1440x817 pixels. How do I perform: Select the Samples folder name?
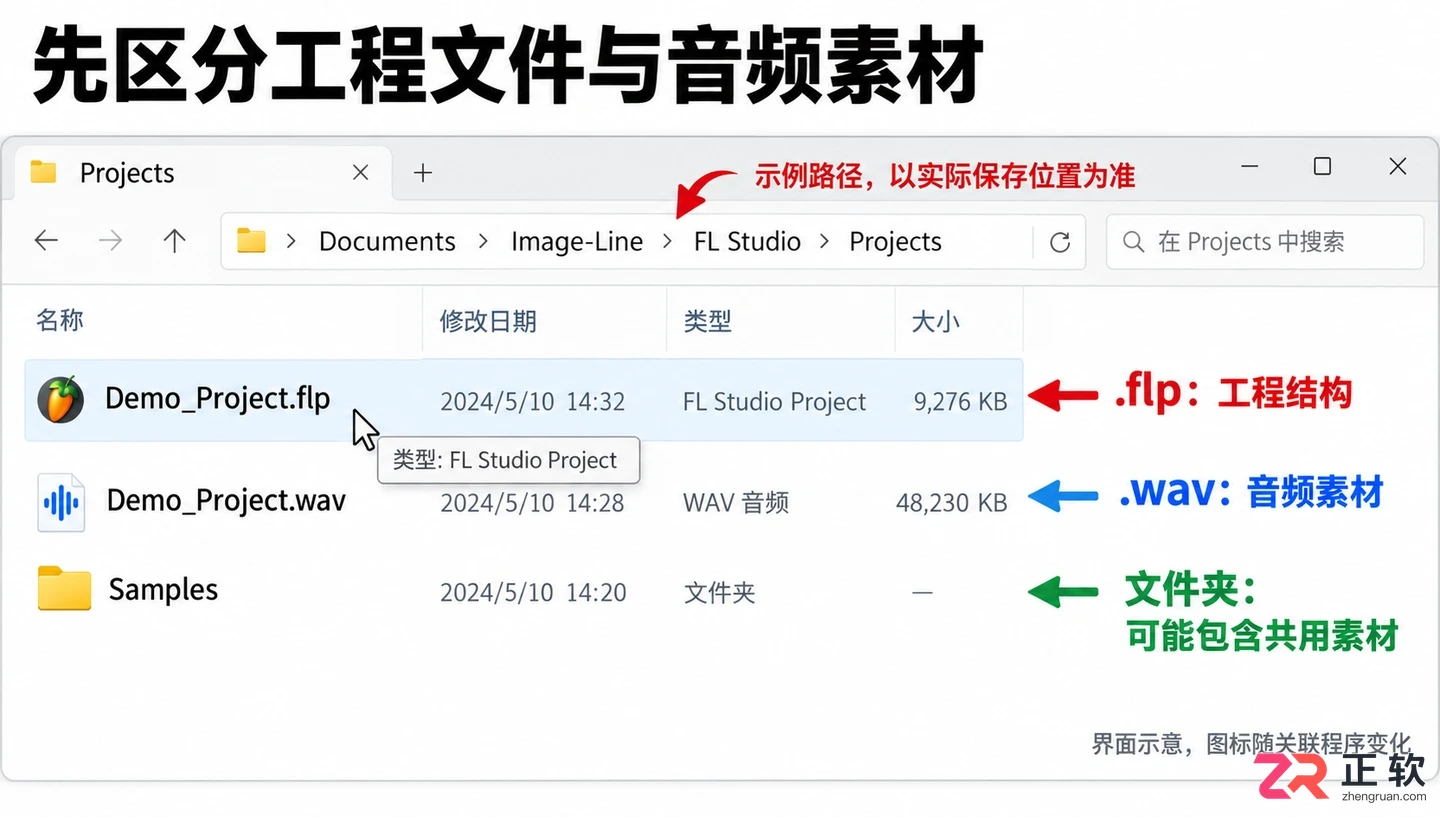click(x=163, y=589)
